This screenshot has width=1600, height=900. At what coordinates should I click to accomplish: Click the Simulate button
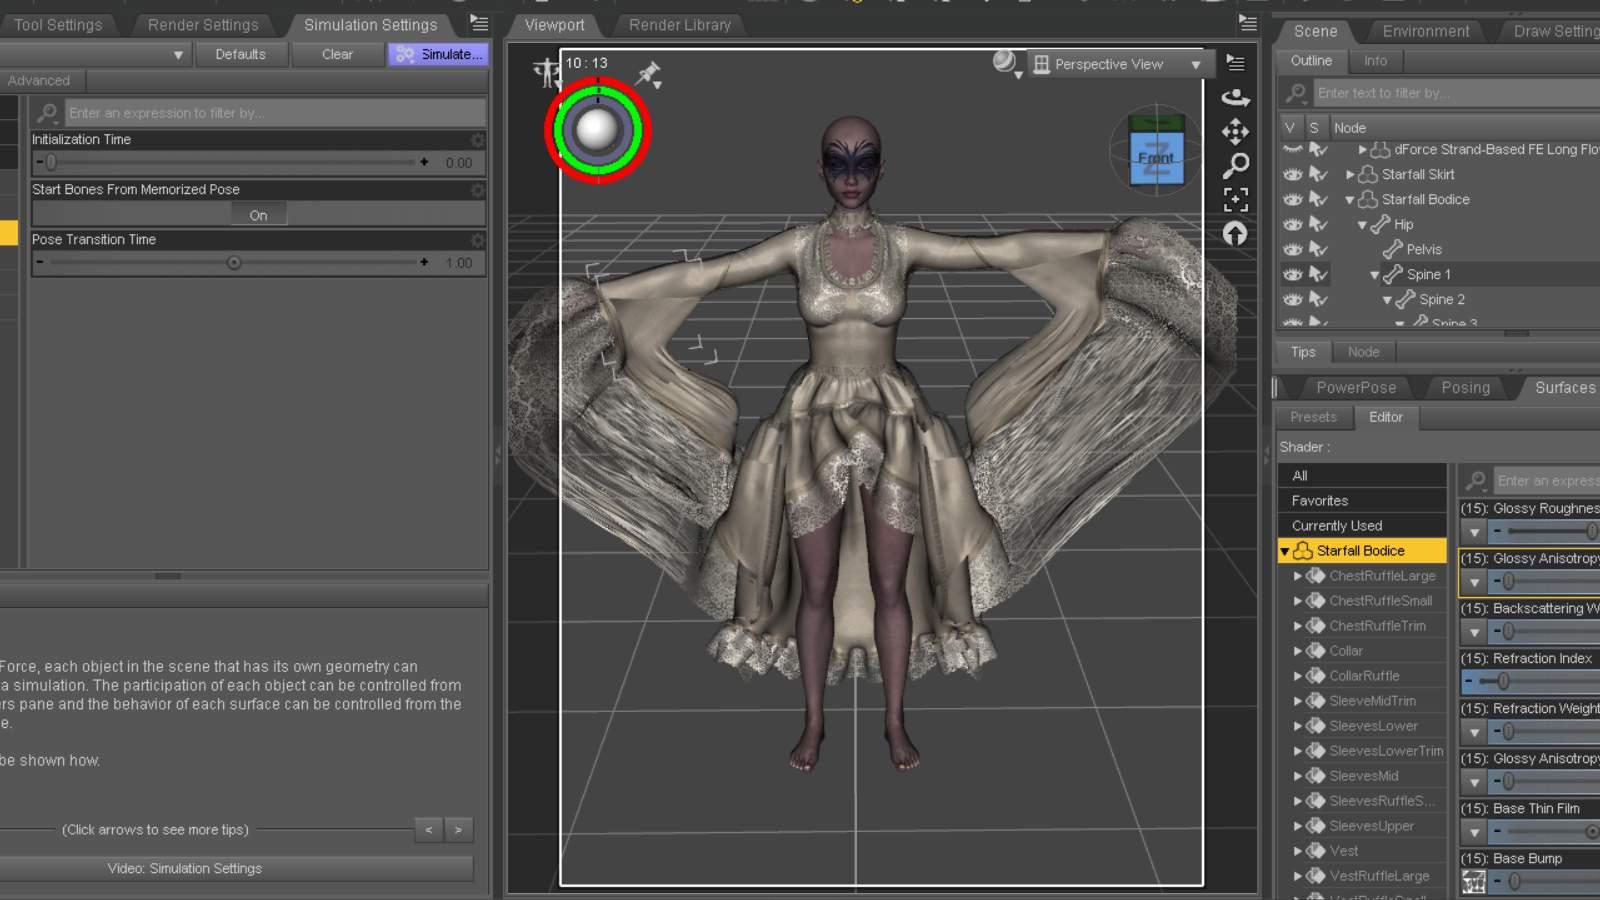click(x=438, y=54)
